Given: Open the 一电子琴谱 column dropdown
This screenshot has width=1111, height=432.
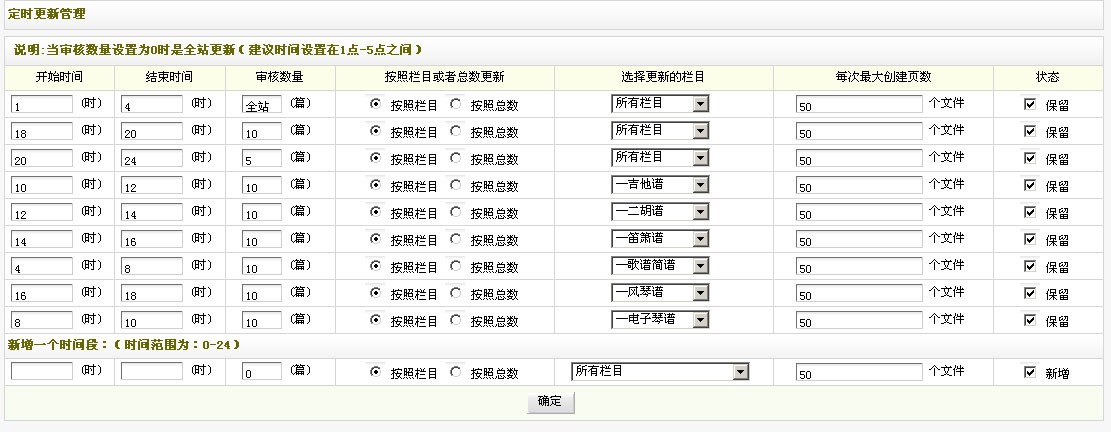Looking at the screenshot, I should click(x=660, y=319).
